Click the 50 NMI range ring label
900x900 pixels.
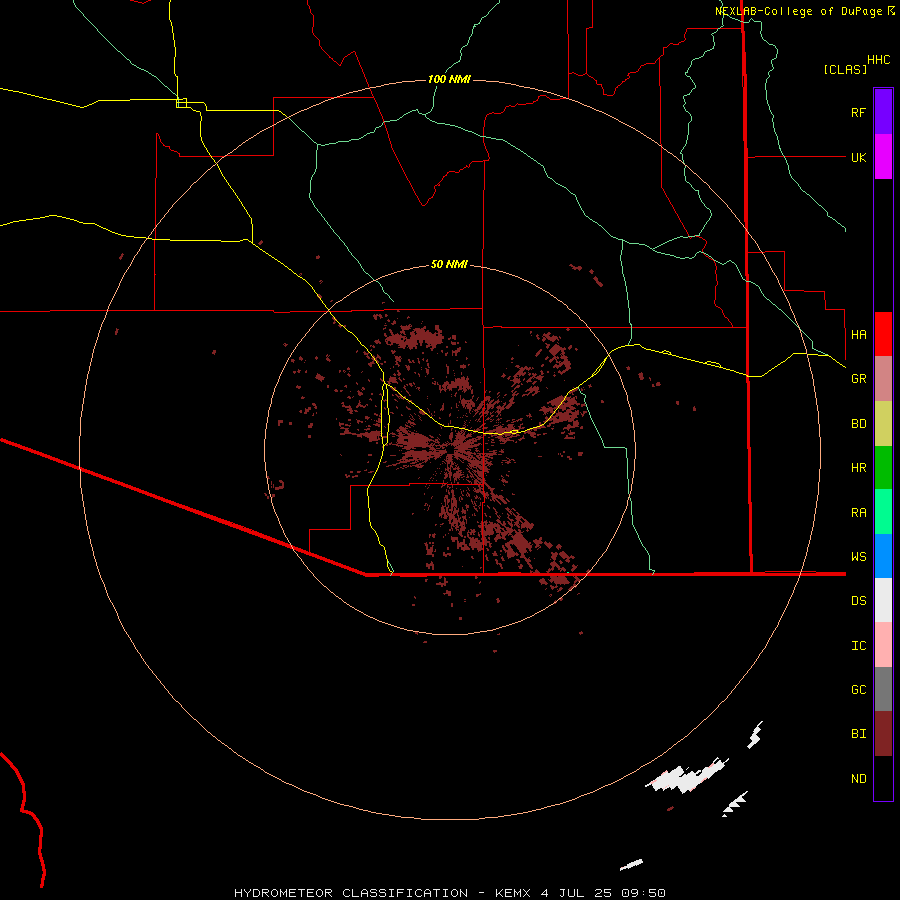pos(449,264)
